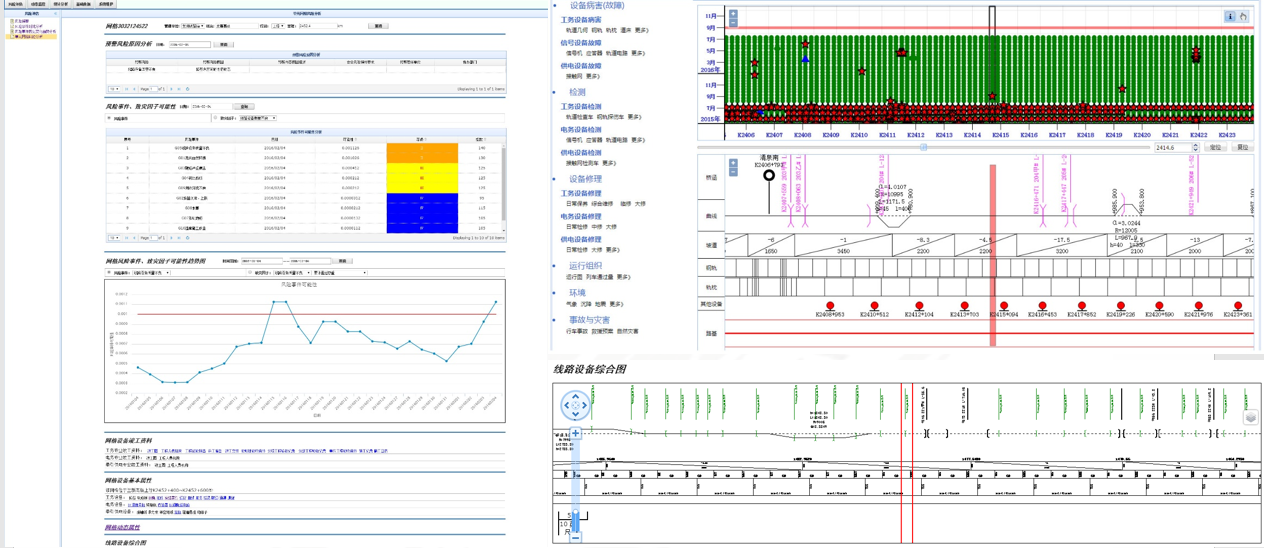1265x550 pixels.
Task: Click the refresh icon in the risk event table pager
Action: 187,238
